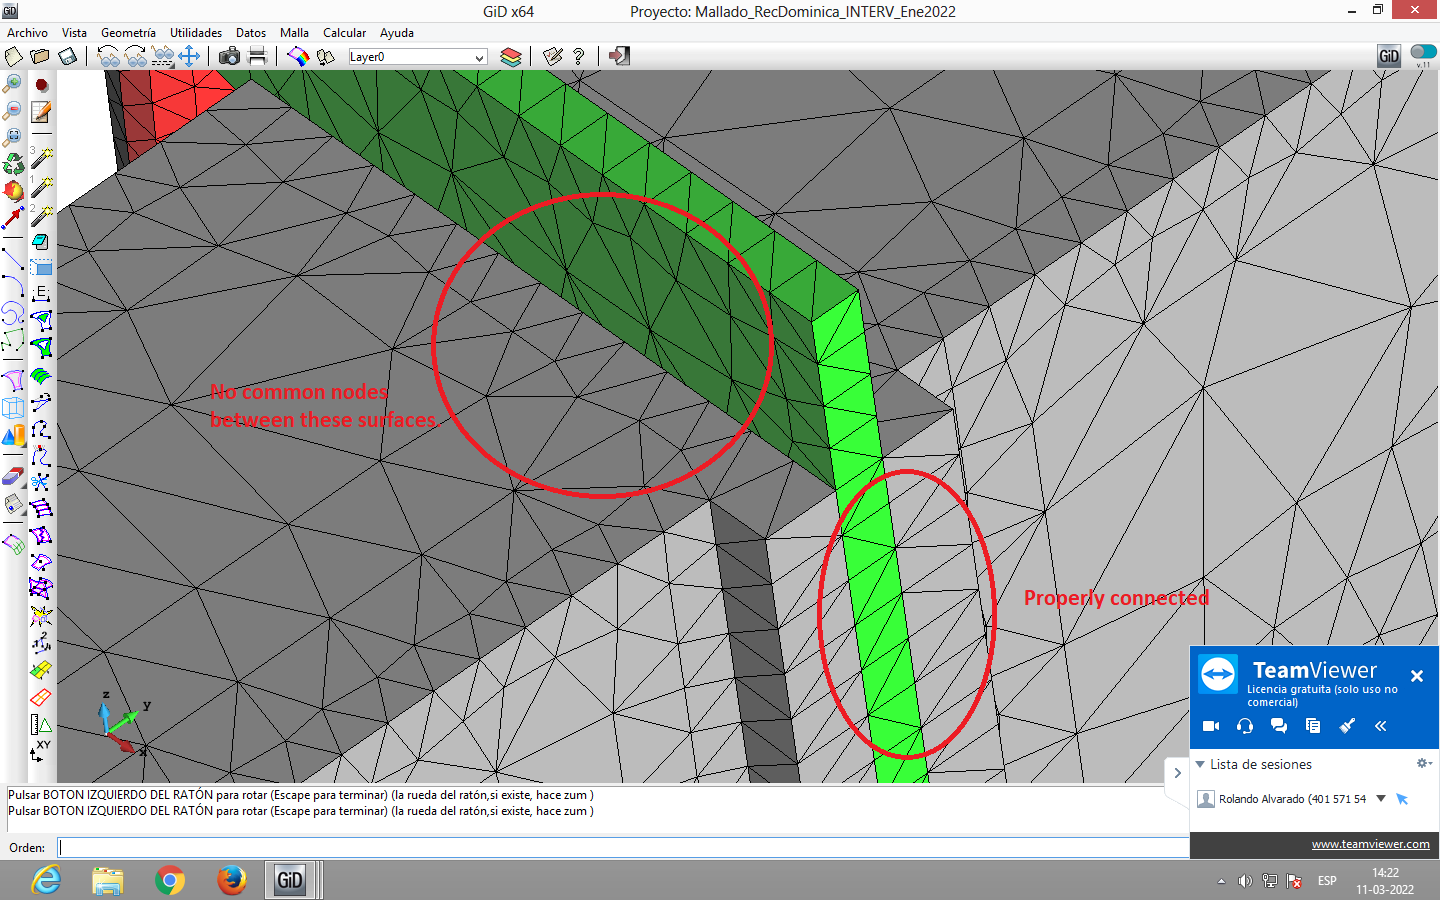Open the Geometría menu
The height and width of the screenshot is (900, 1440).
point(128,33)
